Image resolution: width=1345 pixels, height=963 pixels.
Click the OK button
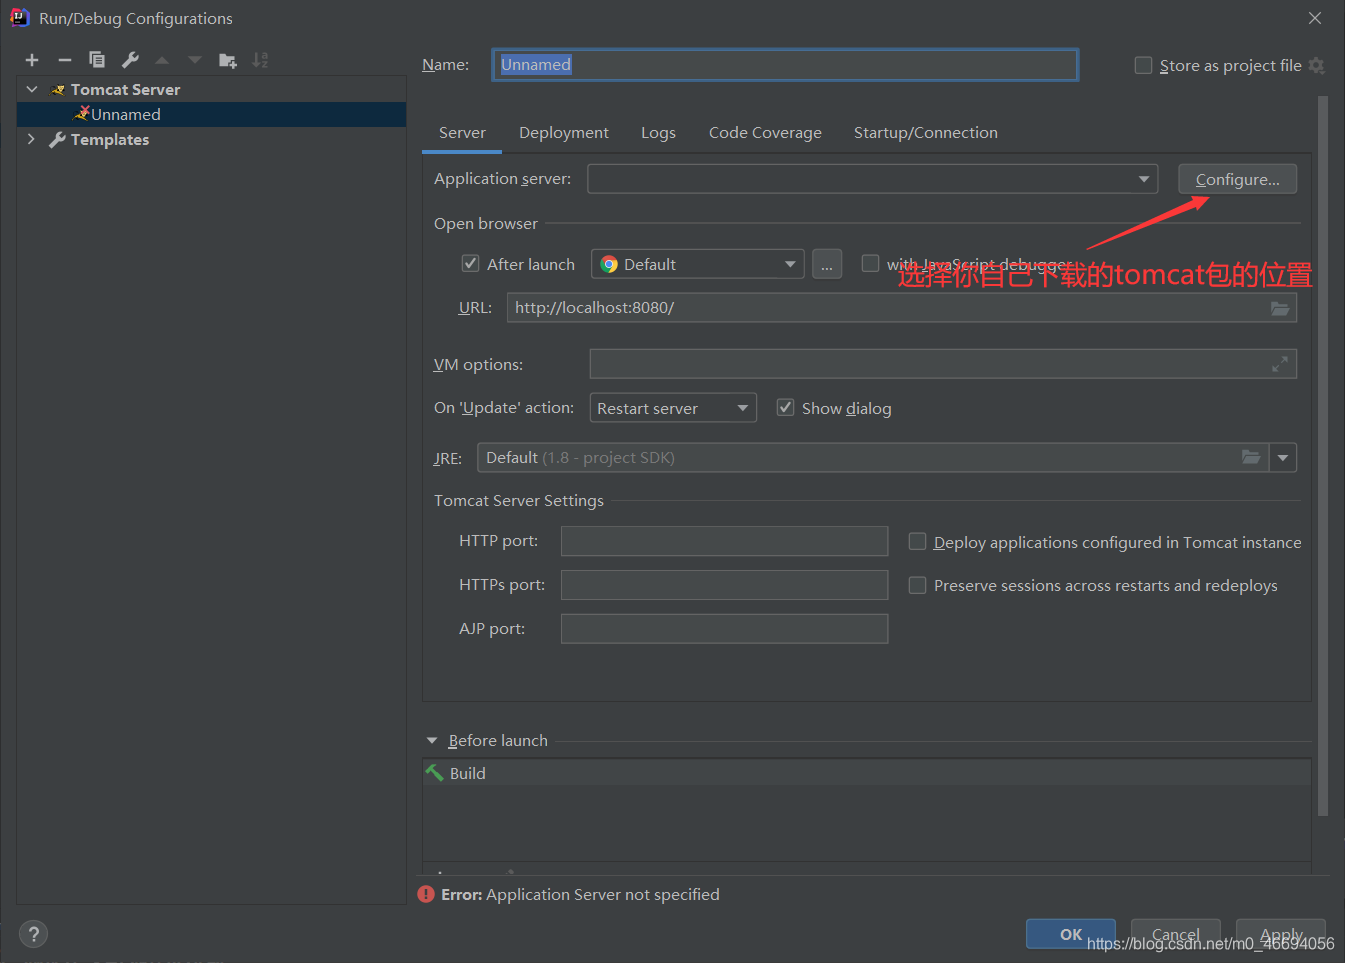(1071, 934)
